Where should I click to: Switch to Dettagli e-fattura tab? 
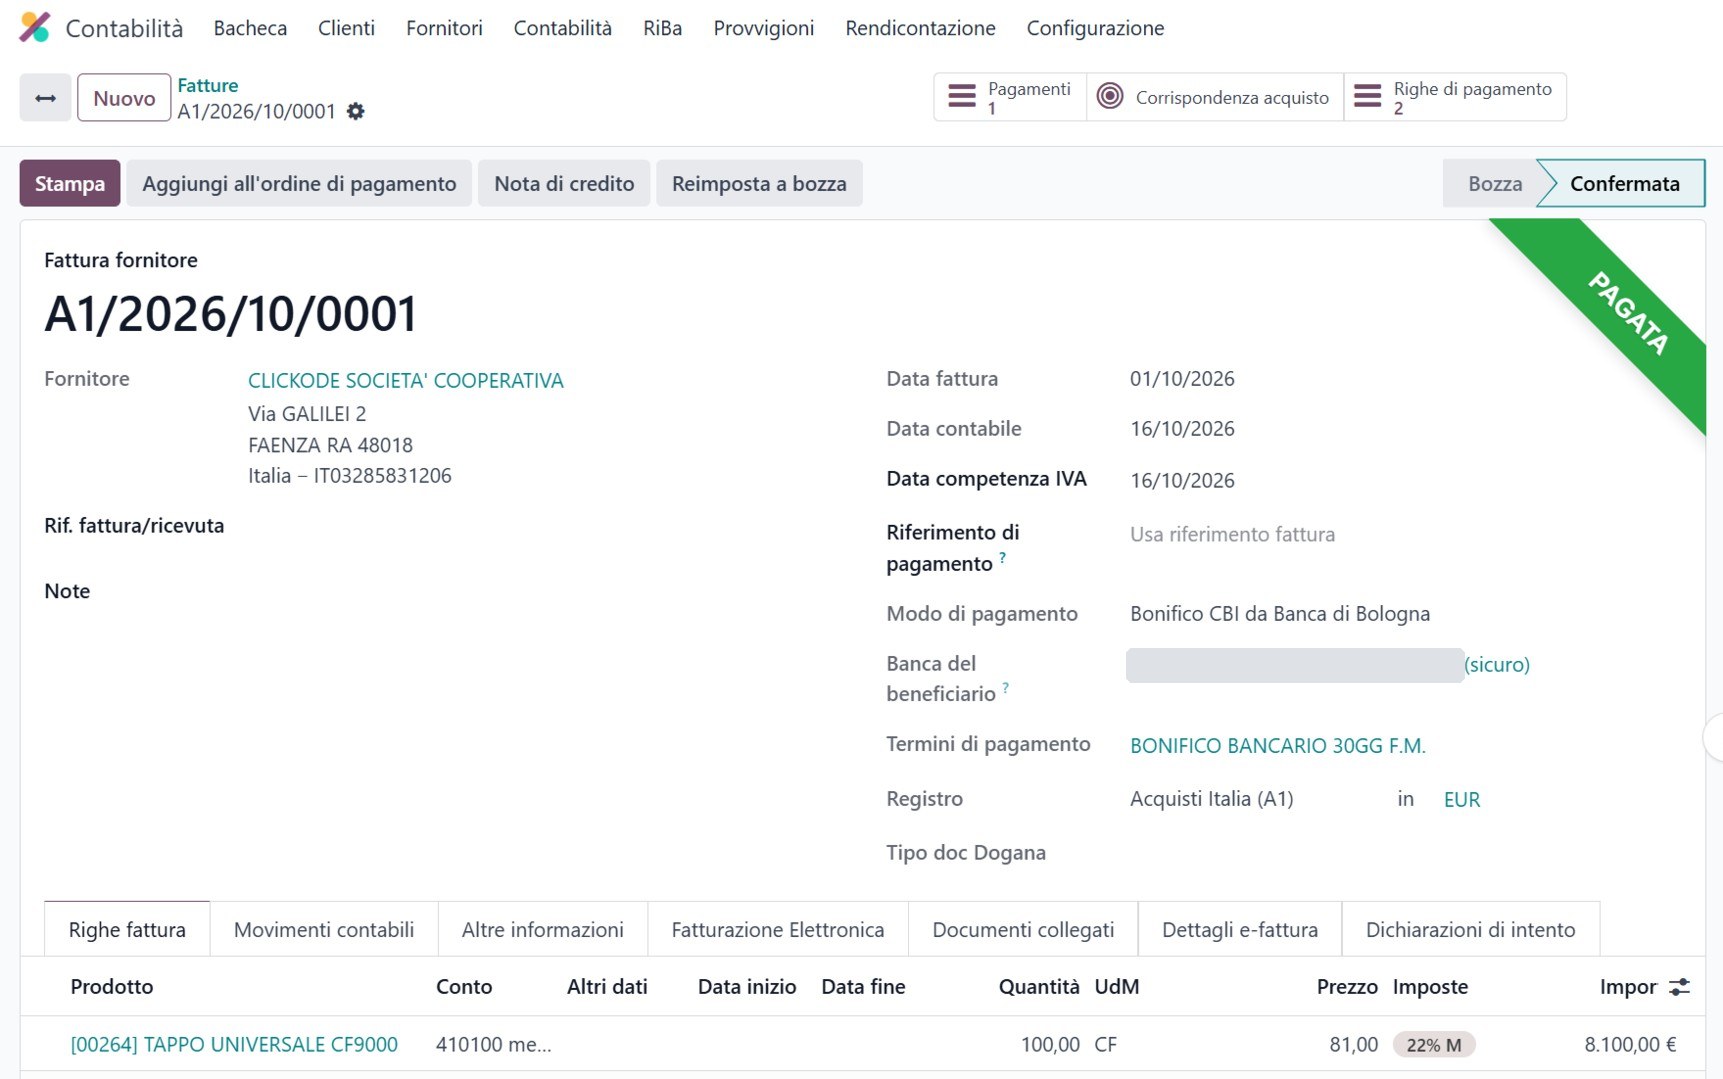click(x=1240, y=929)
